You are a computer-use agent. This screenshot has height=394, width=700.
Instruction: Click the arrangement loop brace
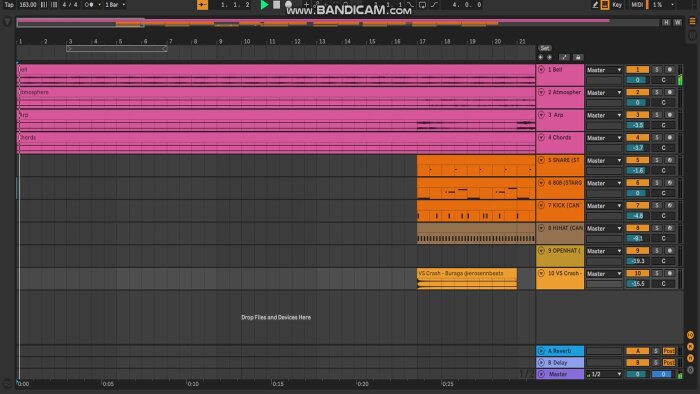[117, 49]
